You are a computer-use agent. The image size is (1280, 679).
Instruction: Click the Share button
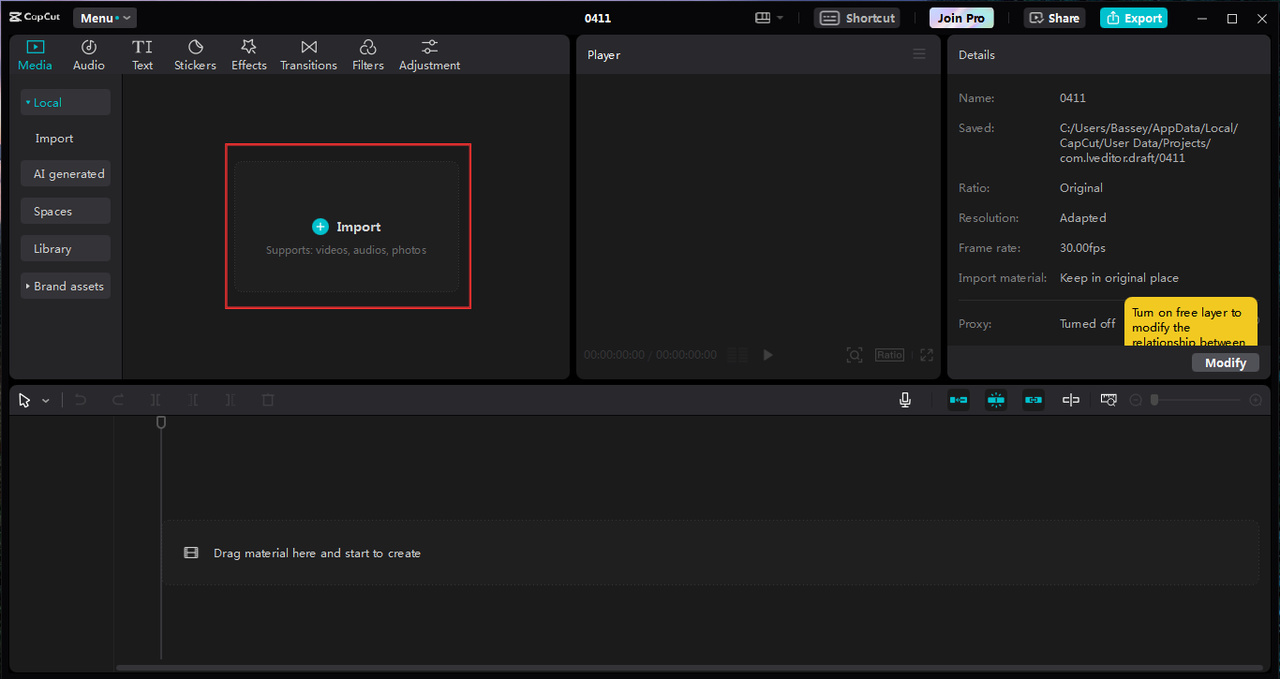(x=1054, y=18)
